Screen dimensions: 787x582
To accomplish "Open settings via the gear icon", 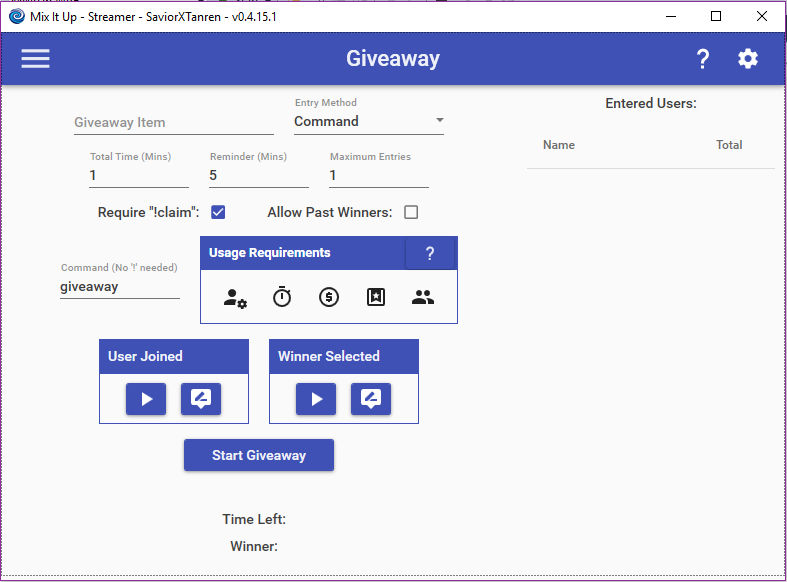I will point(748,59).
